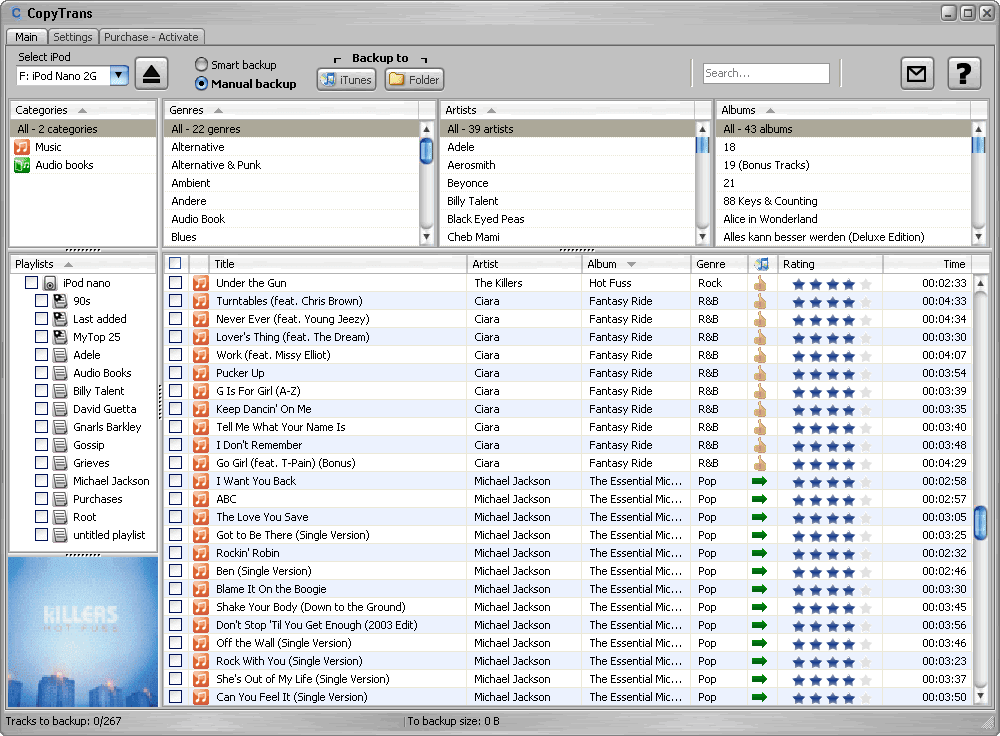Select the Alice in Wonderland album

[843, 219]
